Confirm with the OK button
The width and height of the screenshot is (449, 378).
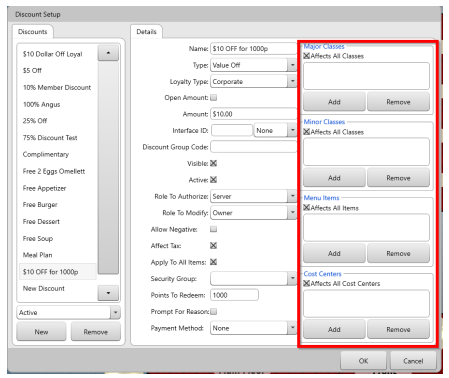363,361
